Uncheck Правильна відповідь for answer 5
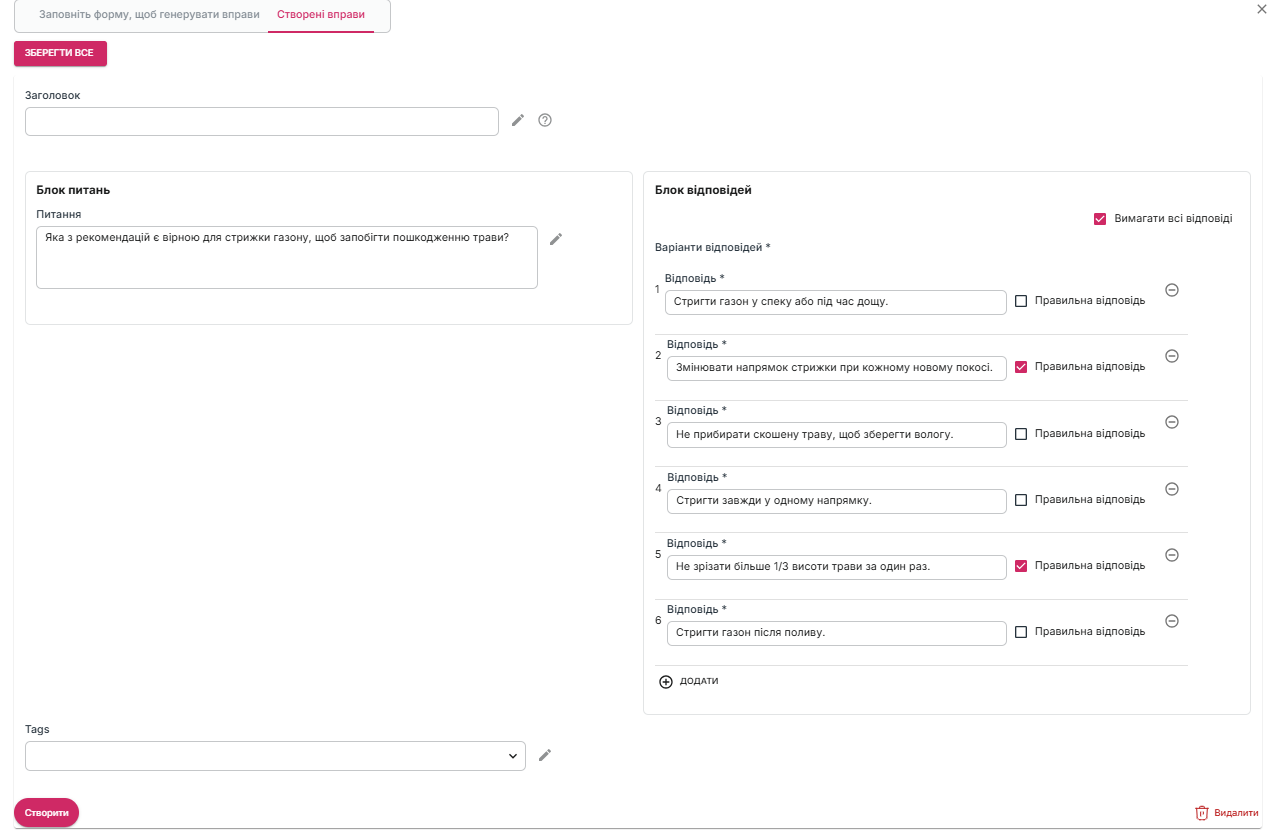This screenshot has height=832, width=1268. [1021, 566]
